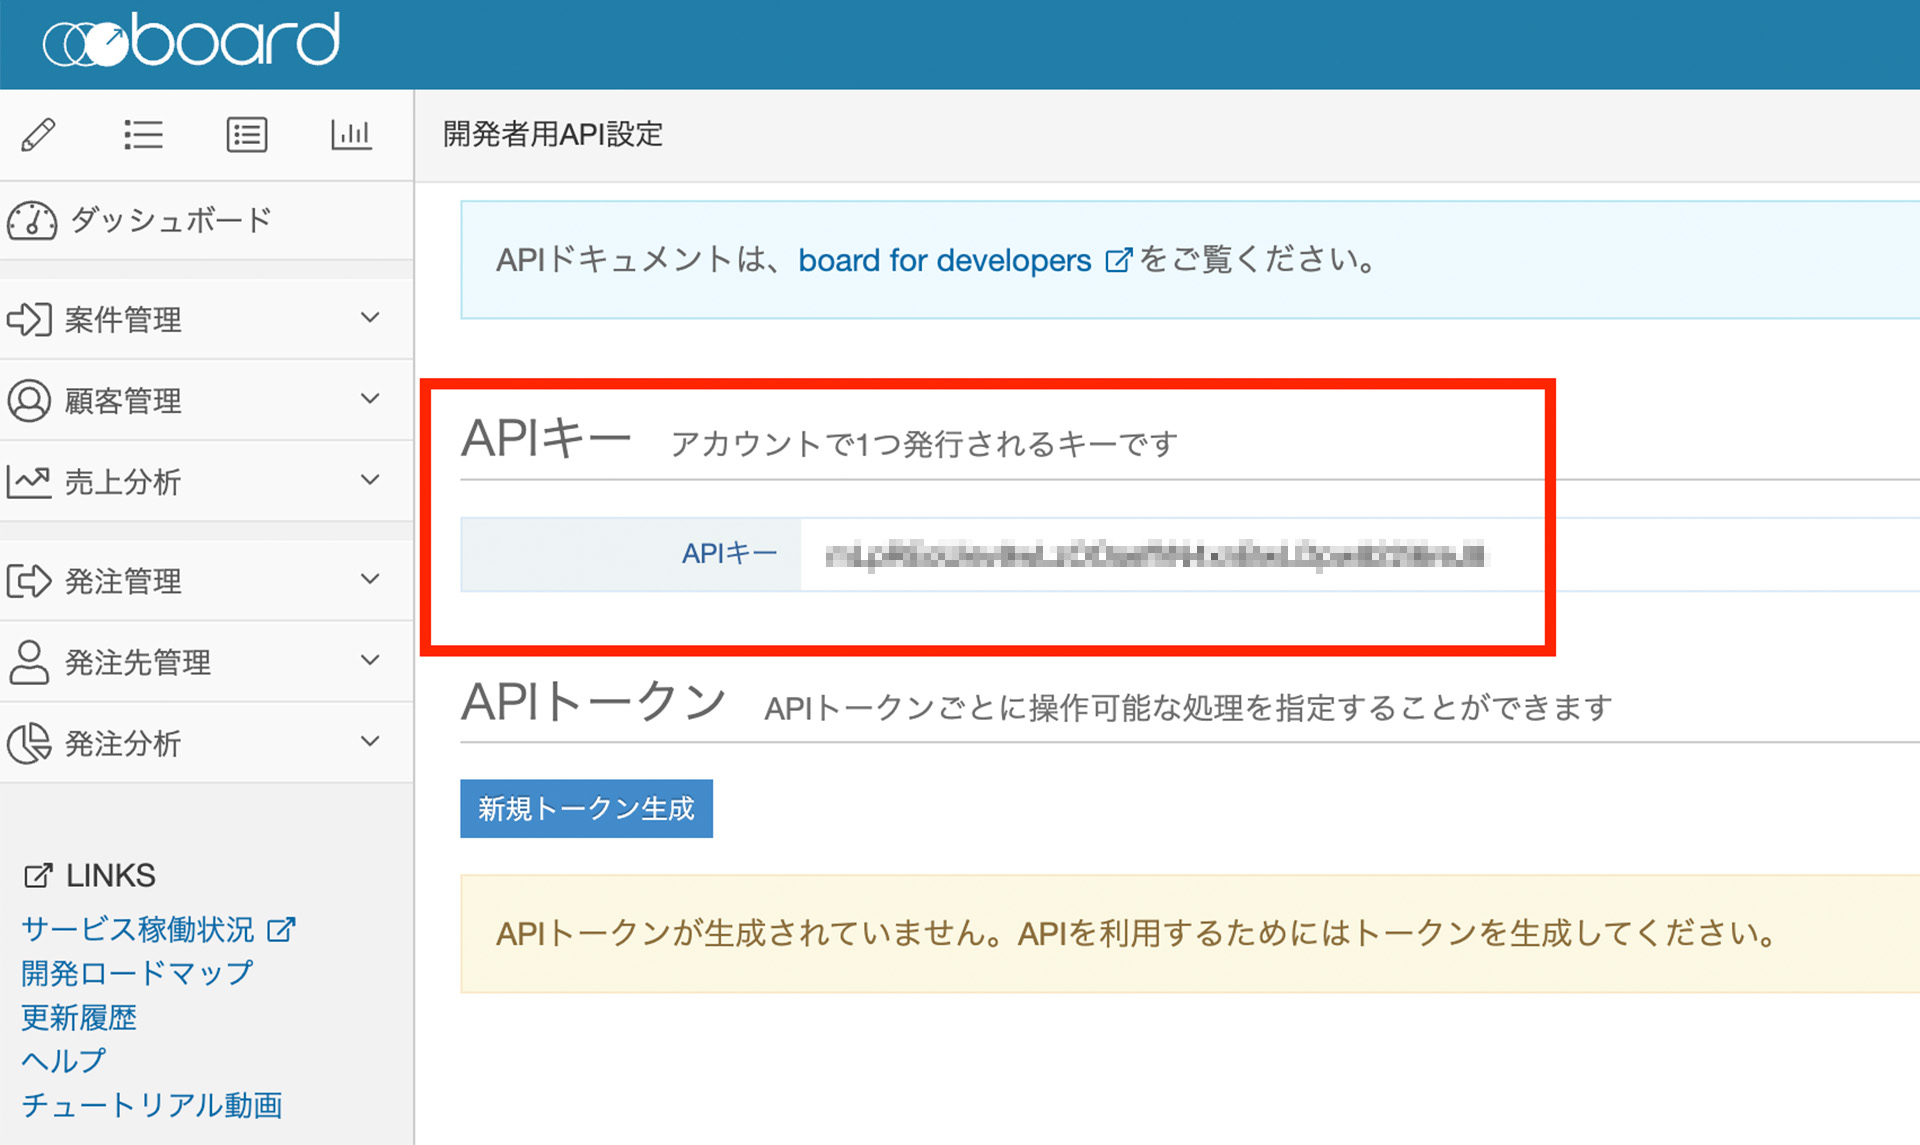This screenshot has height=1145, width=1920.
Task: Click the pencil edit icon in sidebar
Action: [x=38, y=134]
